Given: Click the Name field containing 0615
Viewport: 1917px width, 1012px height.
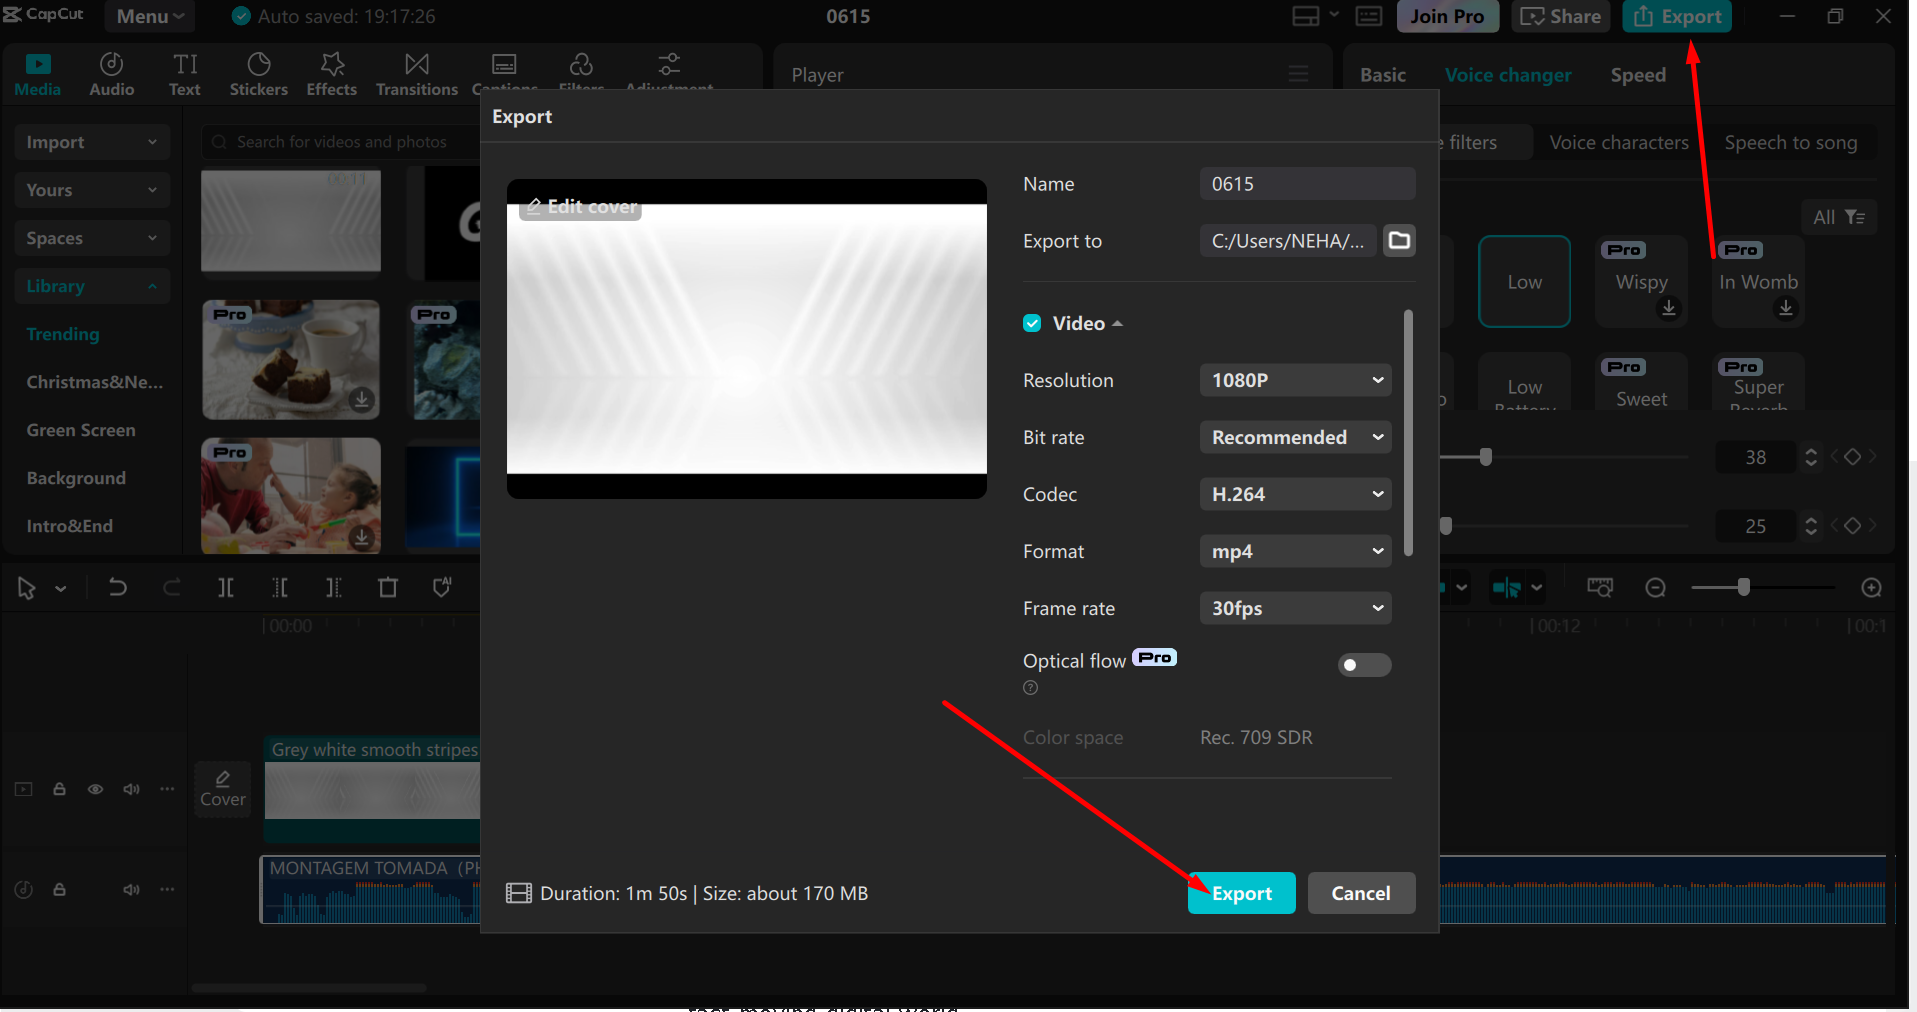Looking at the screenshot, I should [x=1306, y=184].
